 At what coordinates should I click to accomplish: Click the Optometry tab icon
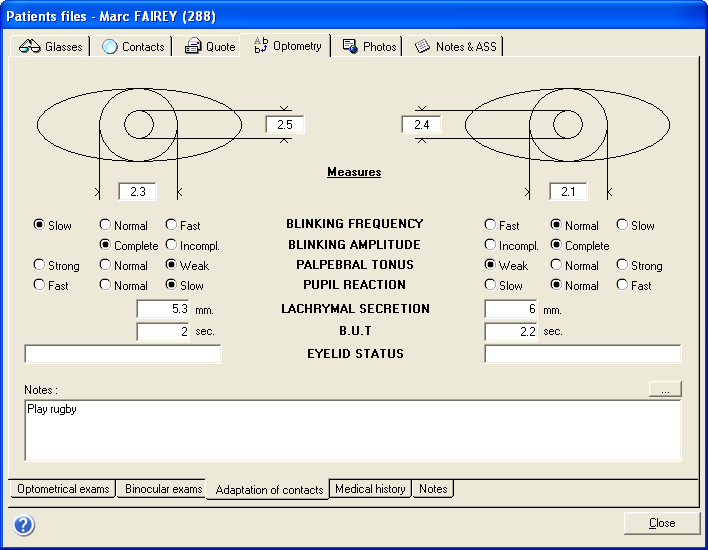261,46
